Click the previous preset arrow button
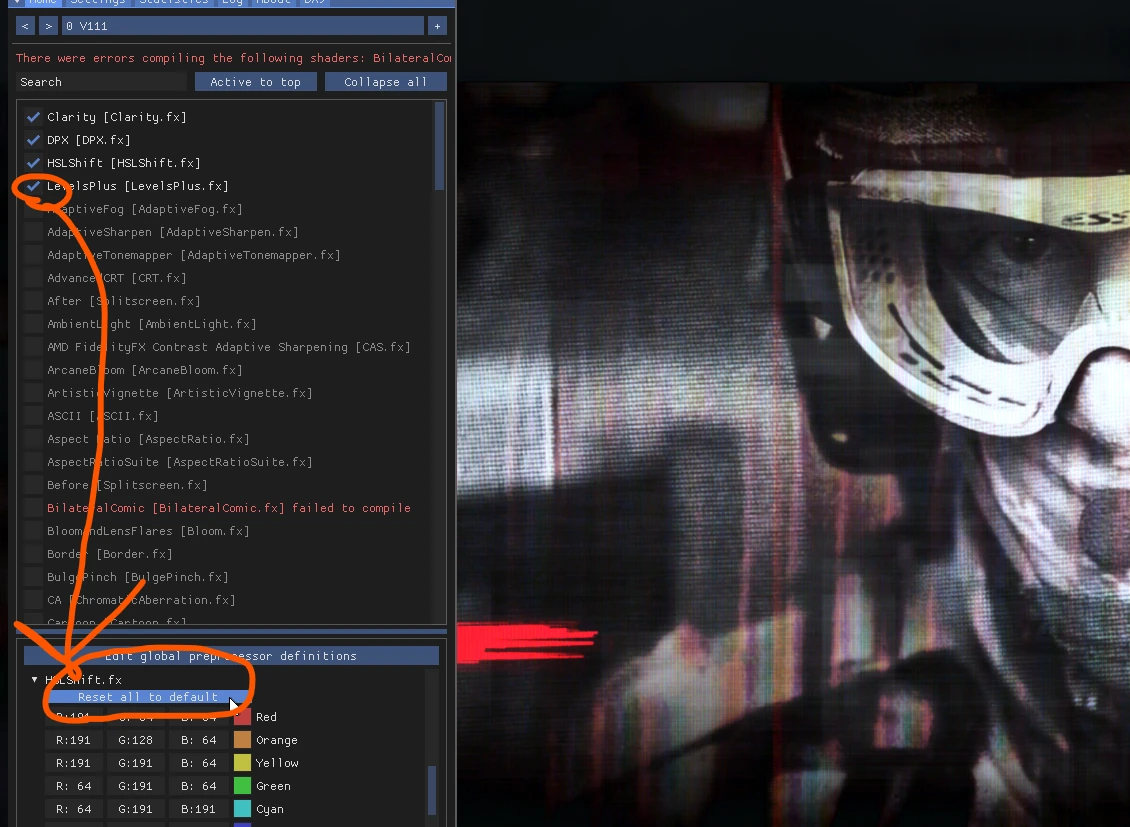This screenshot has height=827, width=1130. click(x=25, y=26)
